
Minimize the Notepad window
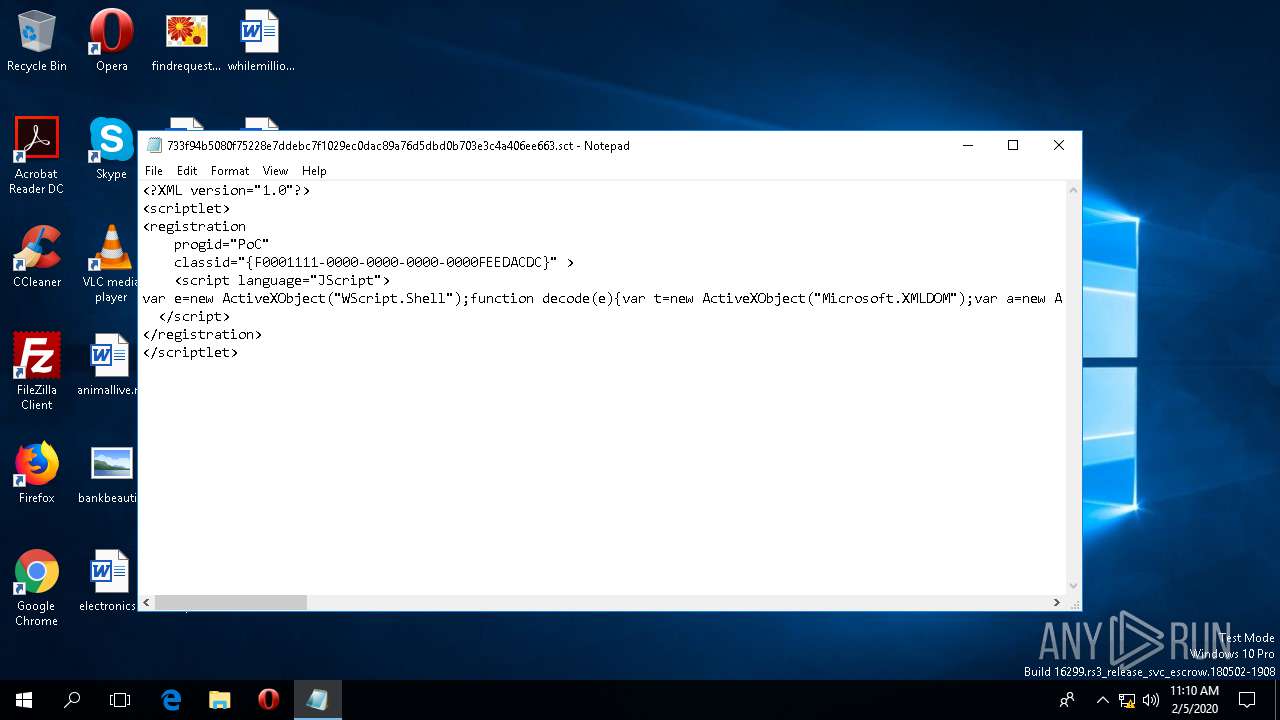coord(967,145)
